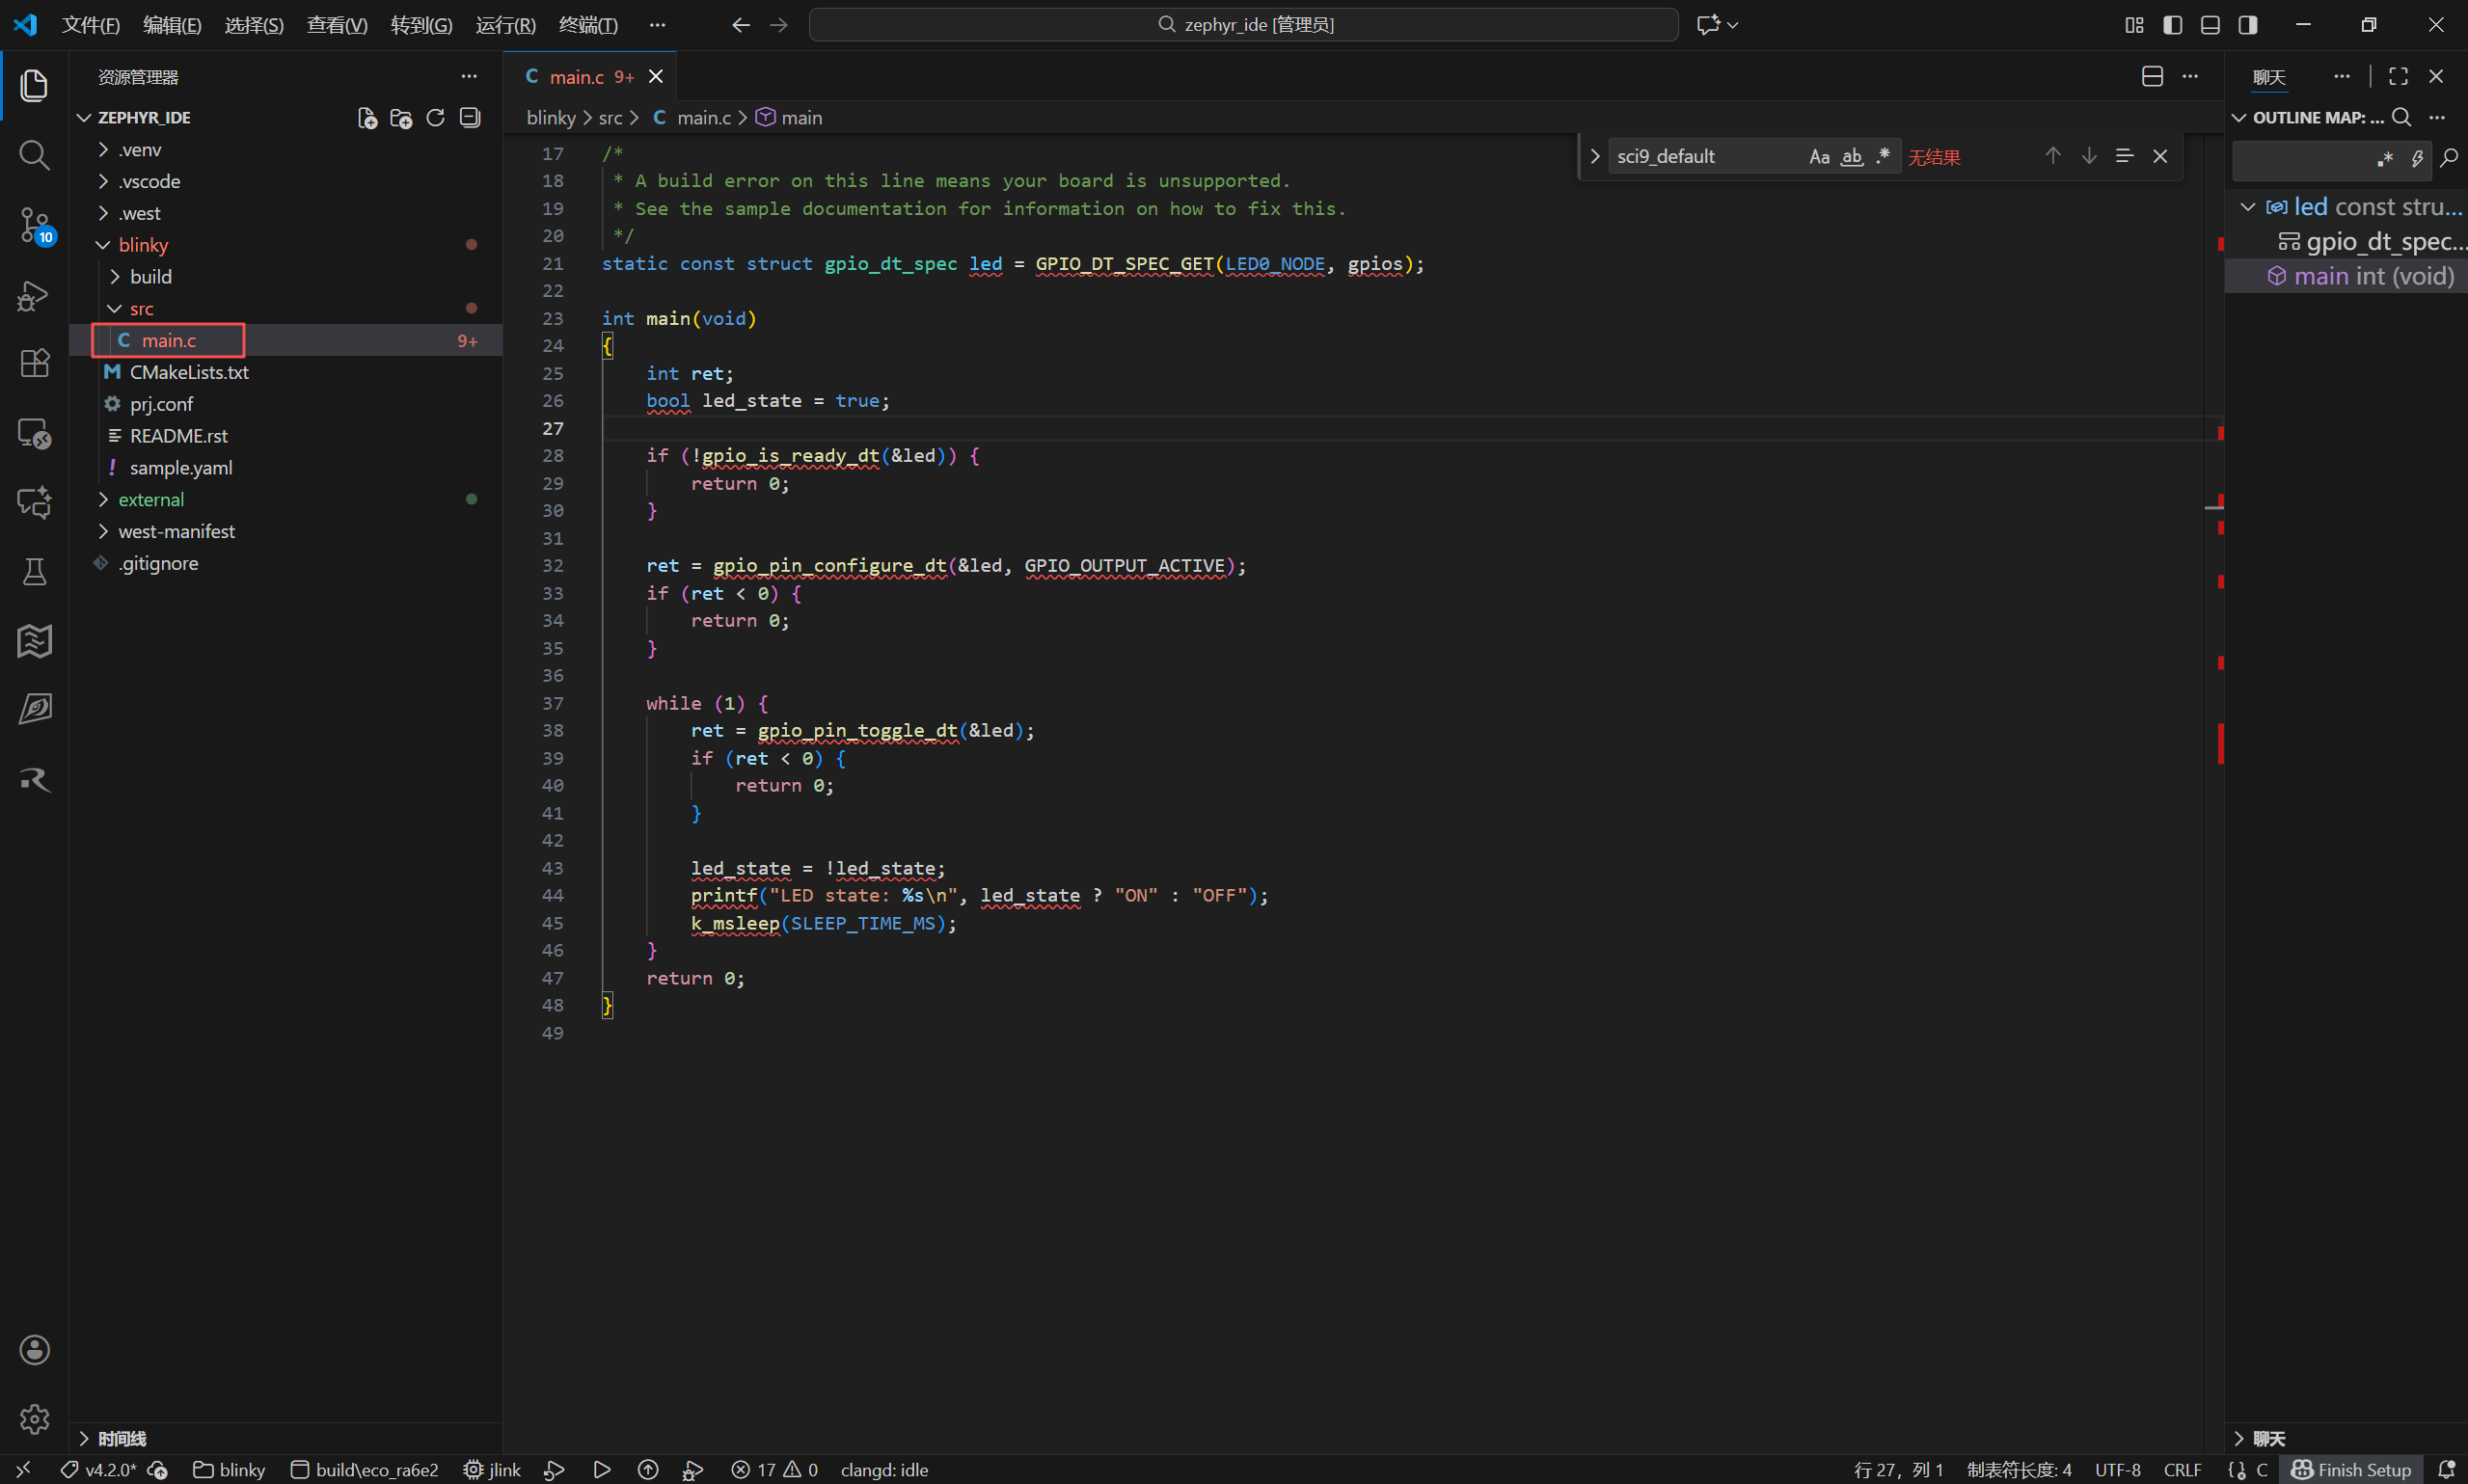Split the editor layout icon

pyautogui.click(x=2152, y=77)
